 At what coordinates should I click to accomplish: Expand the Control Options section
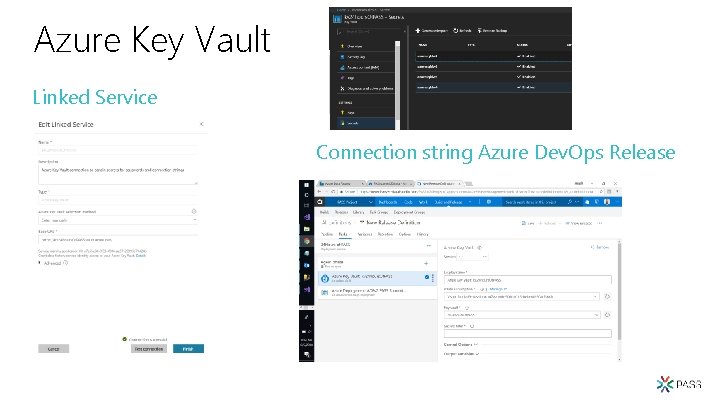461,344
